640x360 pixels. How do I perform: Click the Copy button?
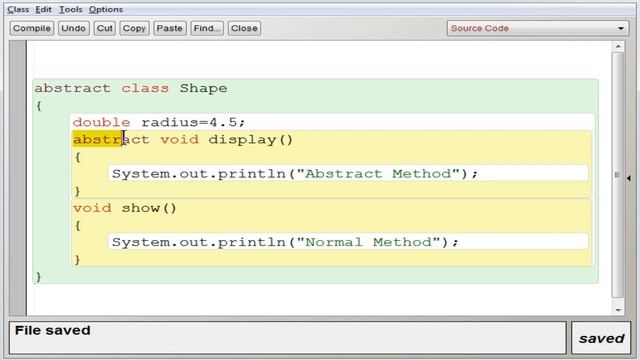(134, 28)
